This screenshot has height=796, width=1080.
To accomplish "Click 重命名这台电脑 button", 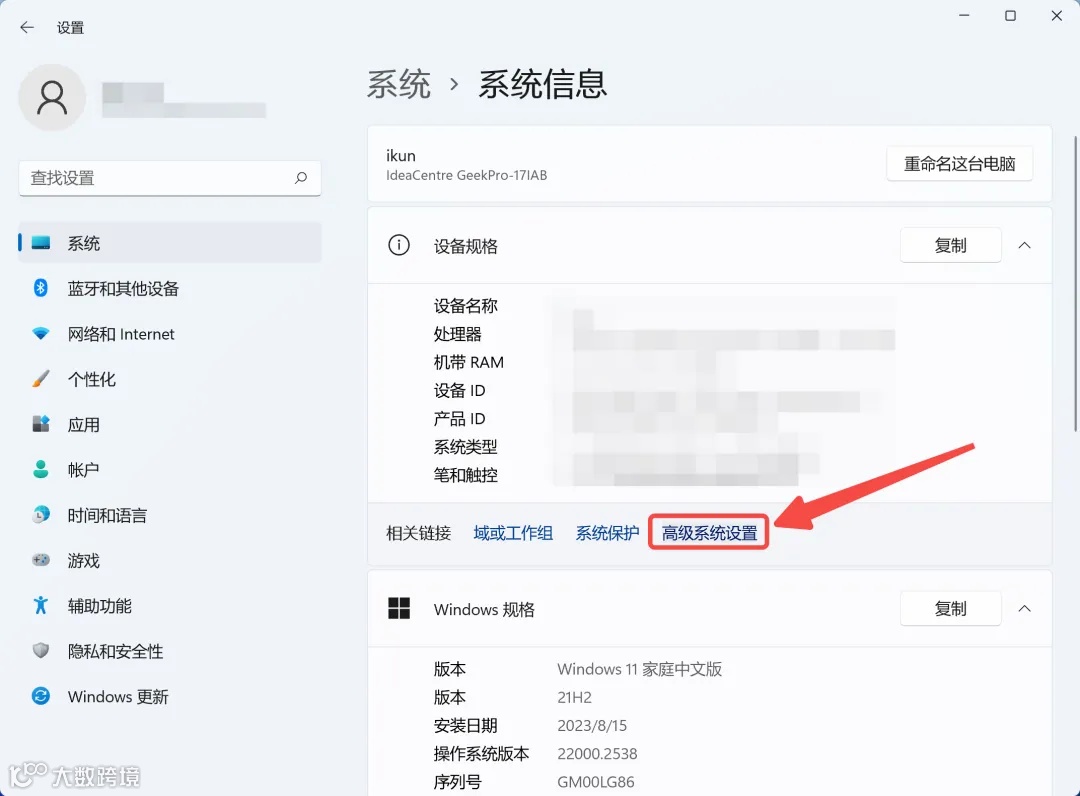I will click(959, 164).
